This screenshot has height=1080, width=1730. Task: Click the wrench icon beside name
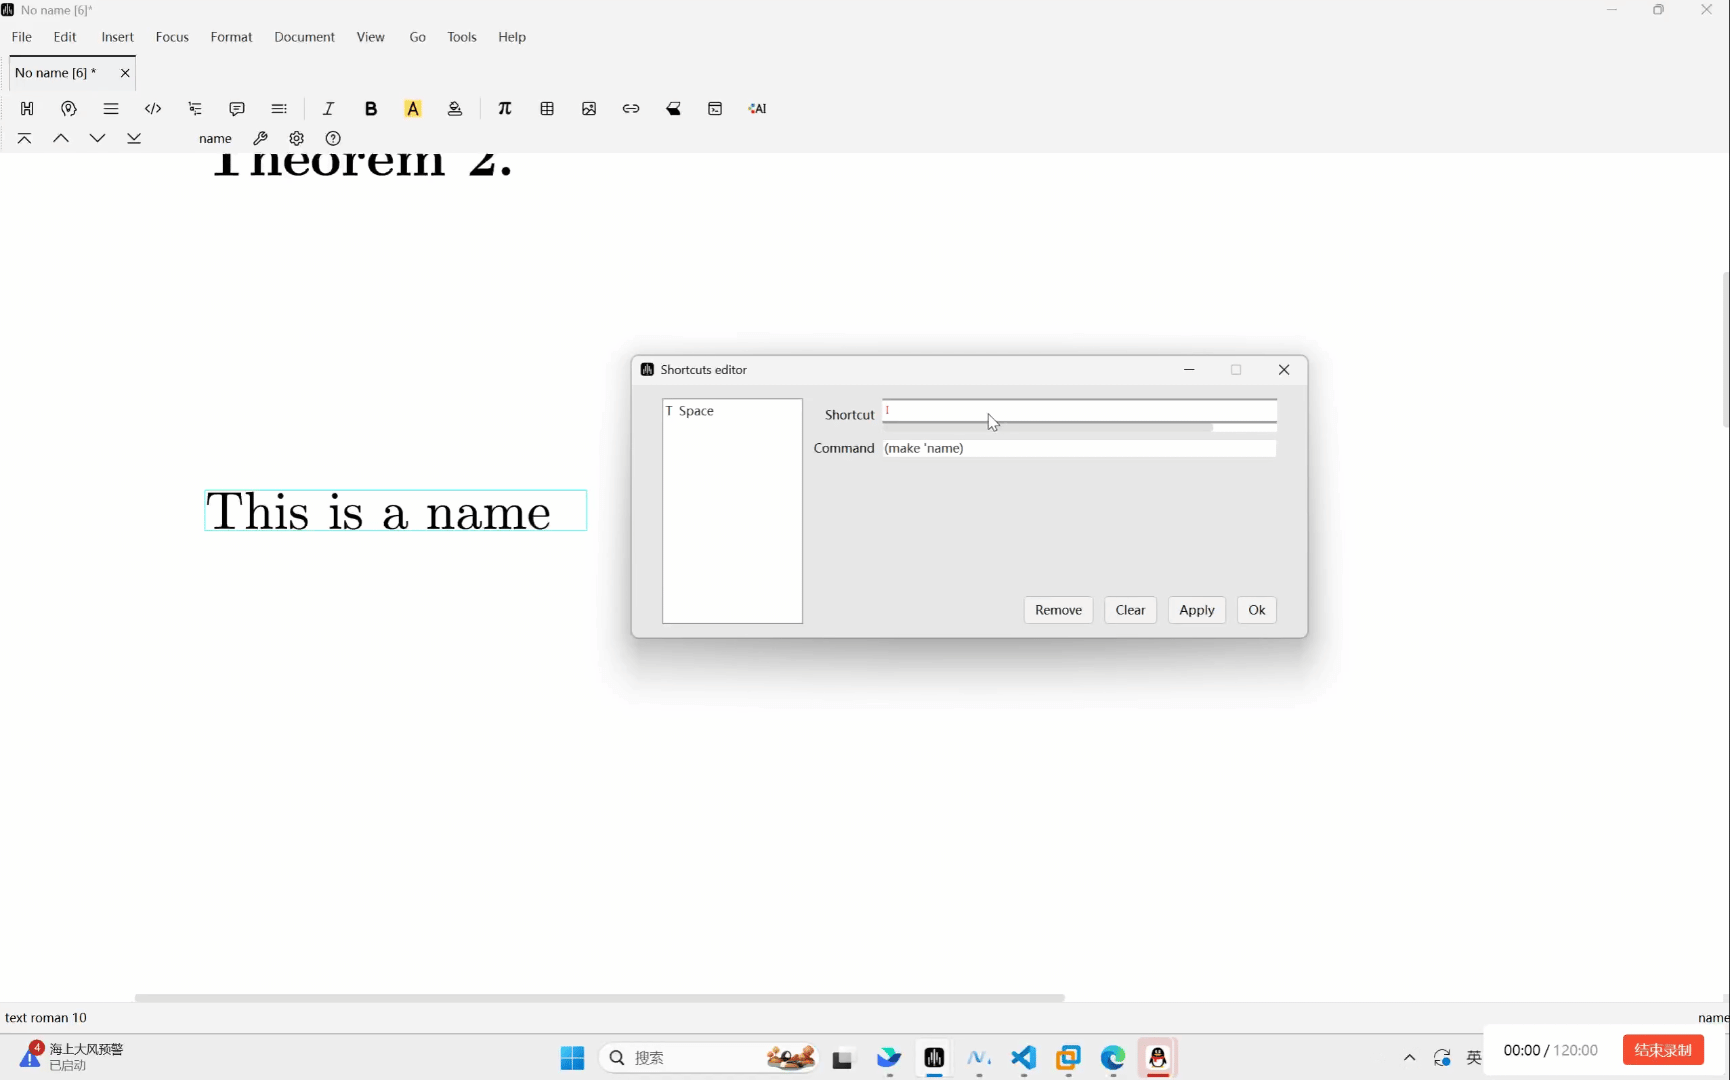260,139
